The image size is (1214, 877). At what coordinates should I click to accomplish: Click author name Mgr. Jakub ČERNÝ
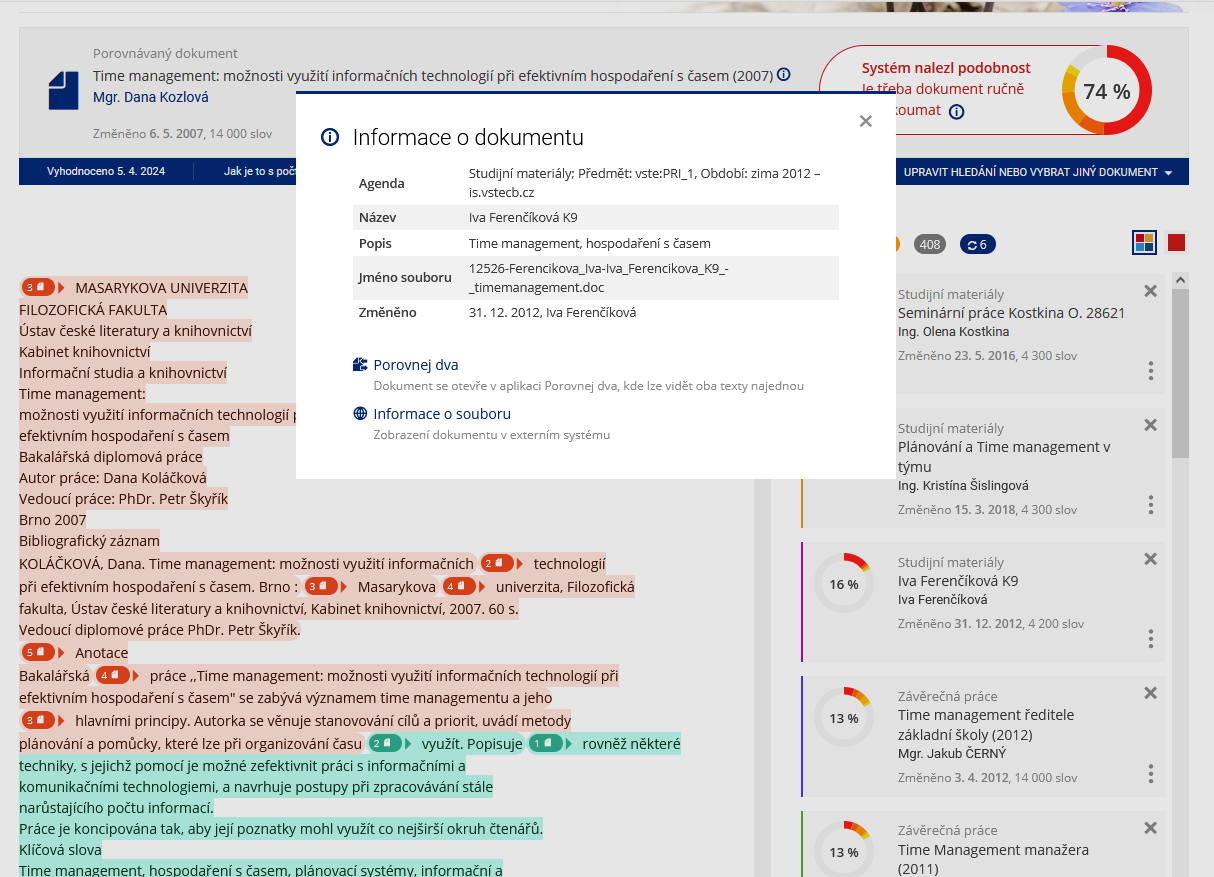click(x=952, y=754)
